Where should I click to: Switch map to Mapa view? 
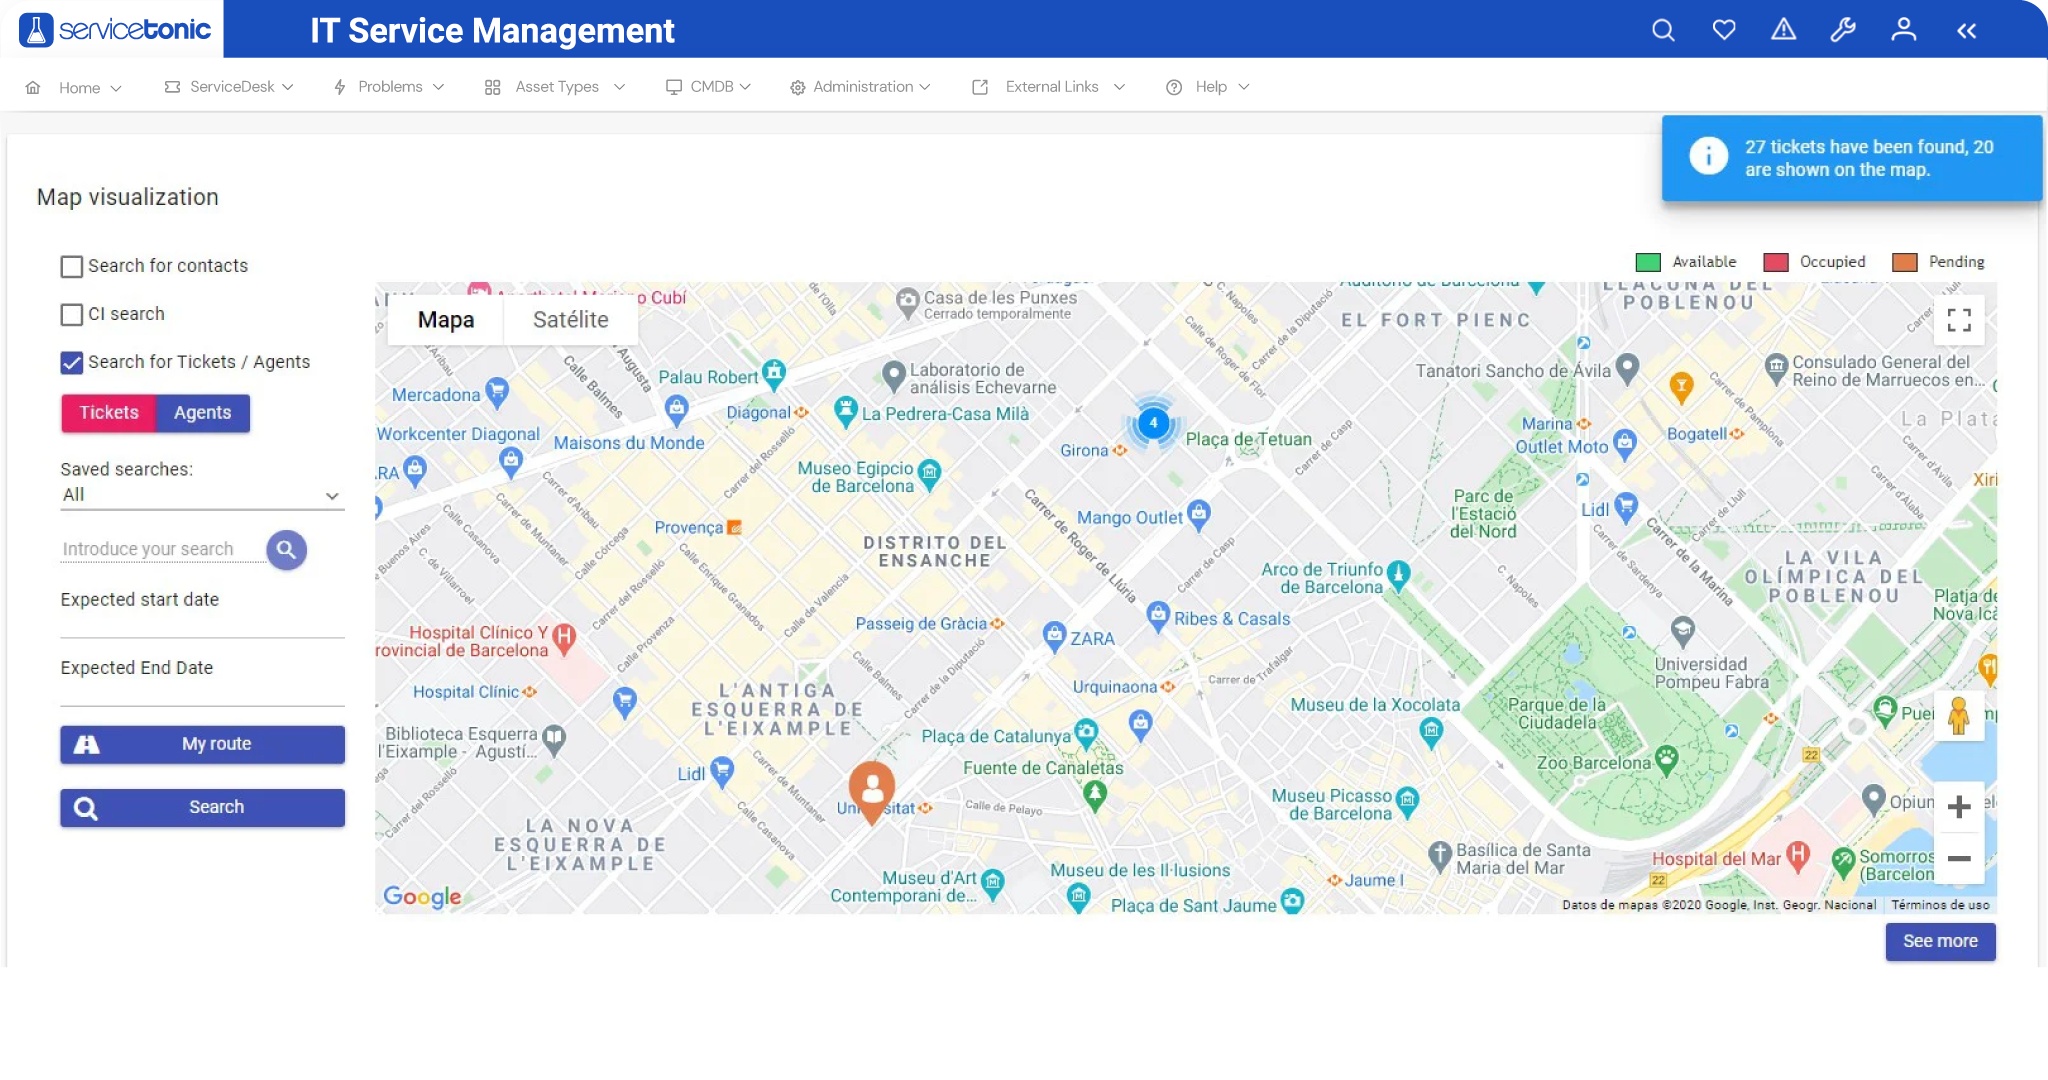click(446, 320)
